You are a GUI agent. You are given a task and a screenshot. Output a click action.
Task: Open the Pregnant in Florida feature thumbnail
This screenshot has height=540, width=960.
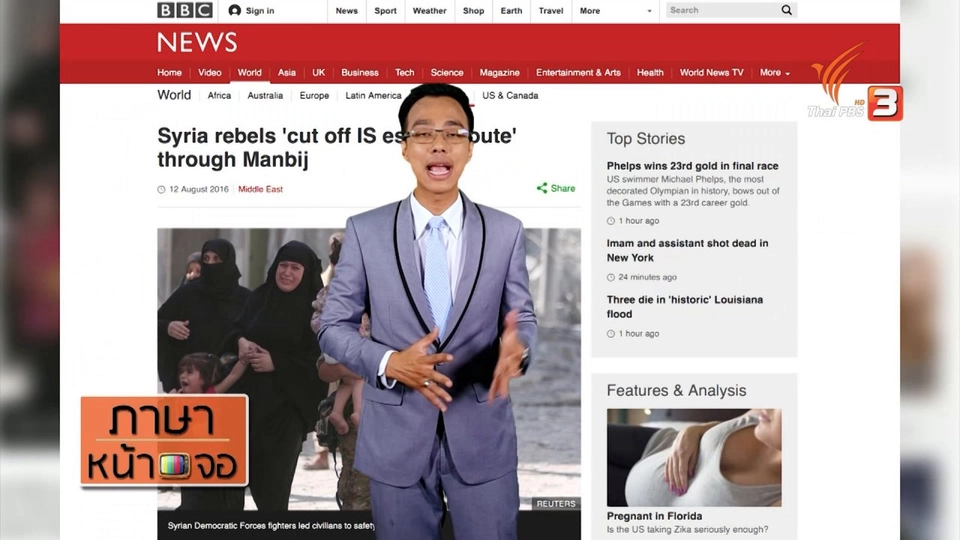click(x=694, y=457)
